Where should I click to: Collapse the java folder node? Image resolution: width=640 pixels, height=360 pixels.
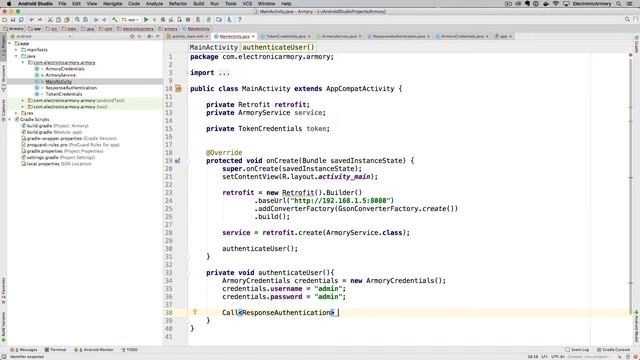coord(16,56)
